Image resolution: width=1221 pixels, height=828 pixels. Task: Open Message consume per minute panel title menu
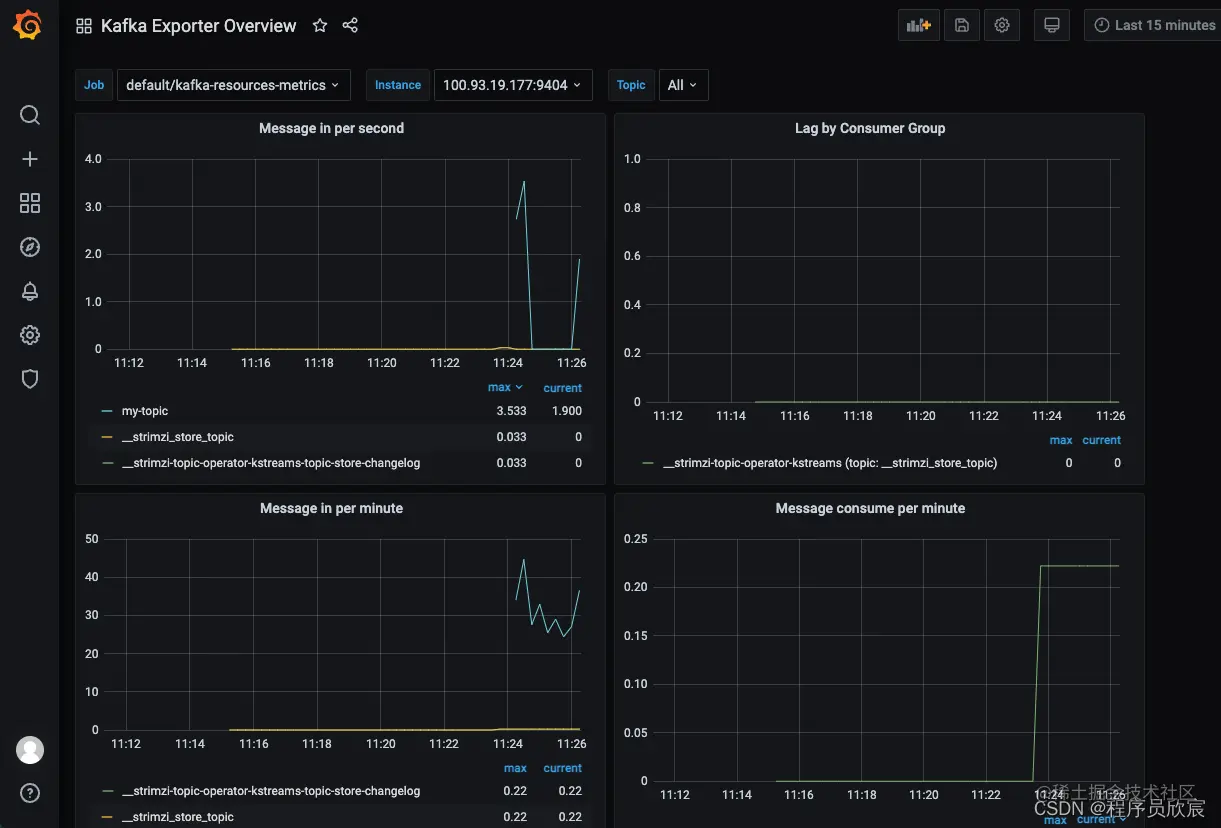870,508
